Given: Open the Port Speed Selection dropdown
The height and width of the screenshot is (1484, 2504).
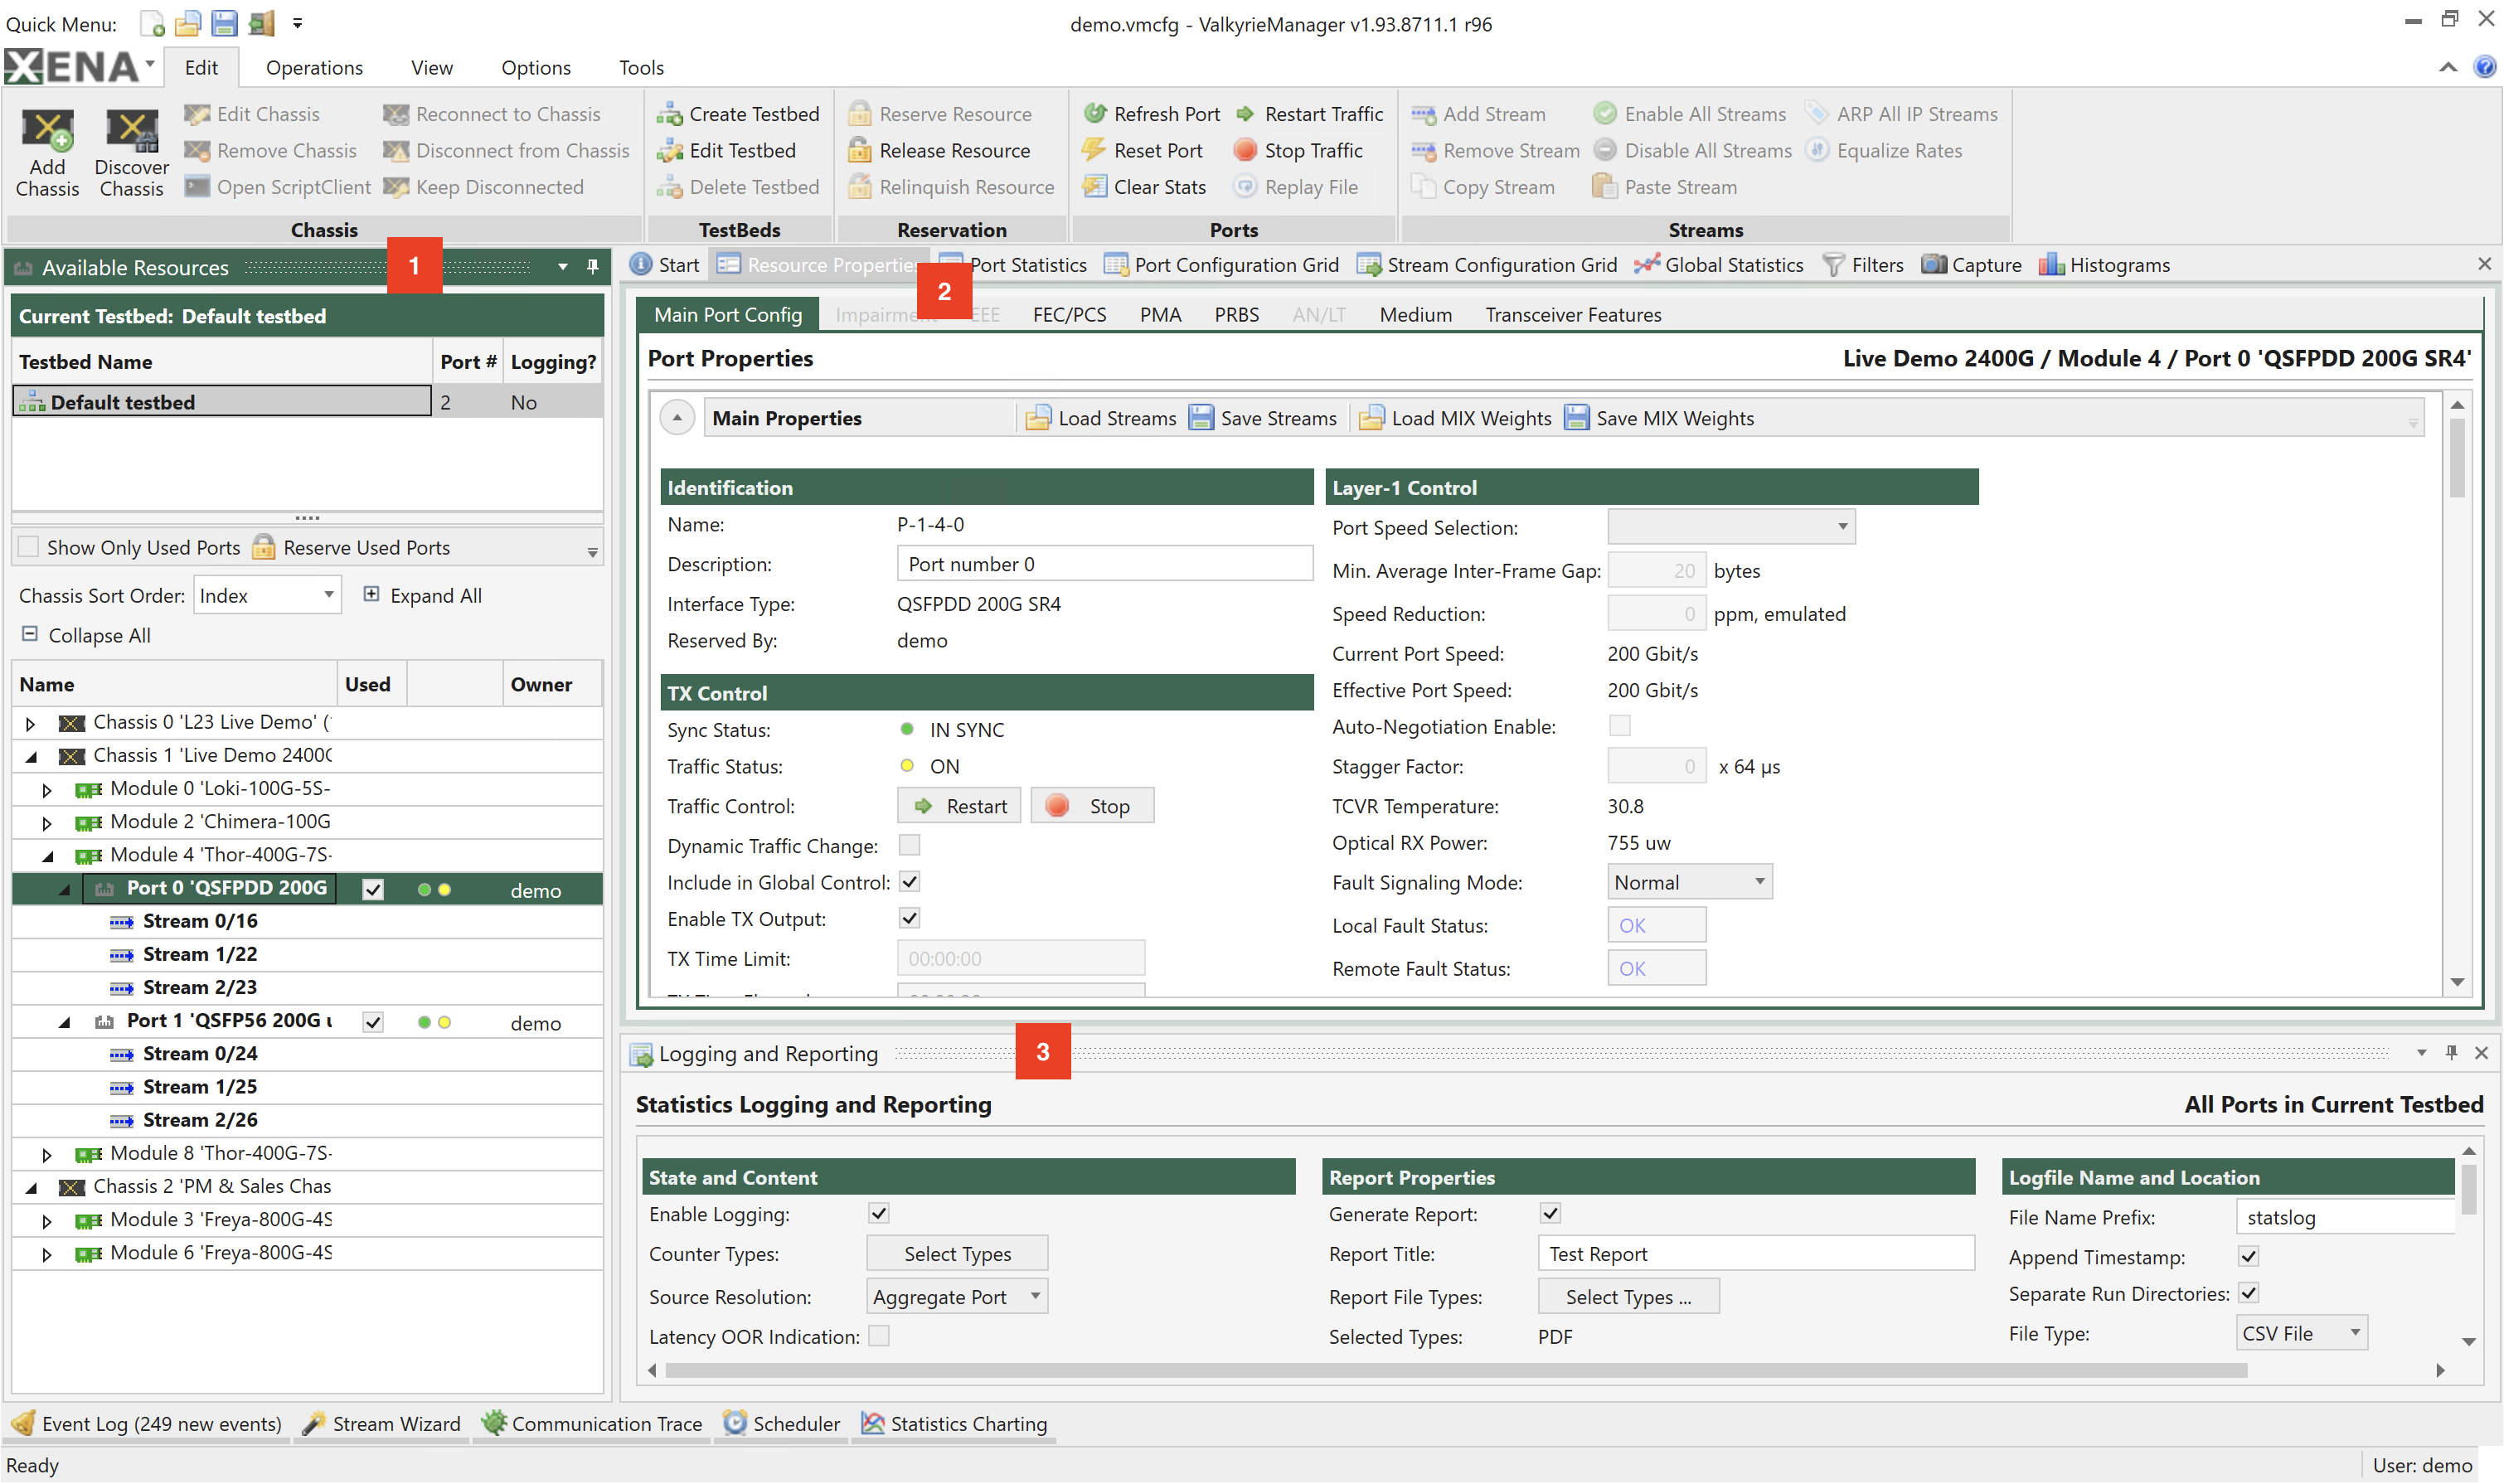Looking at the screenshot, I should click(x=1731, y=527).
